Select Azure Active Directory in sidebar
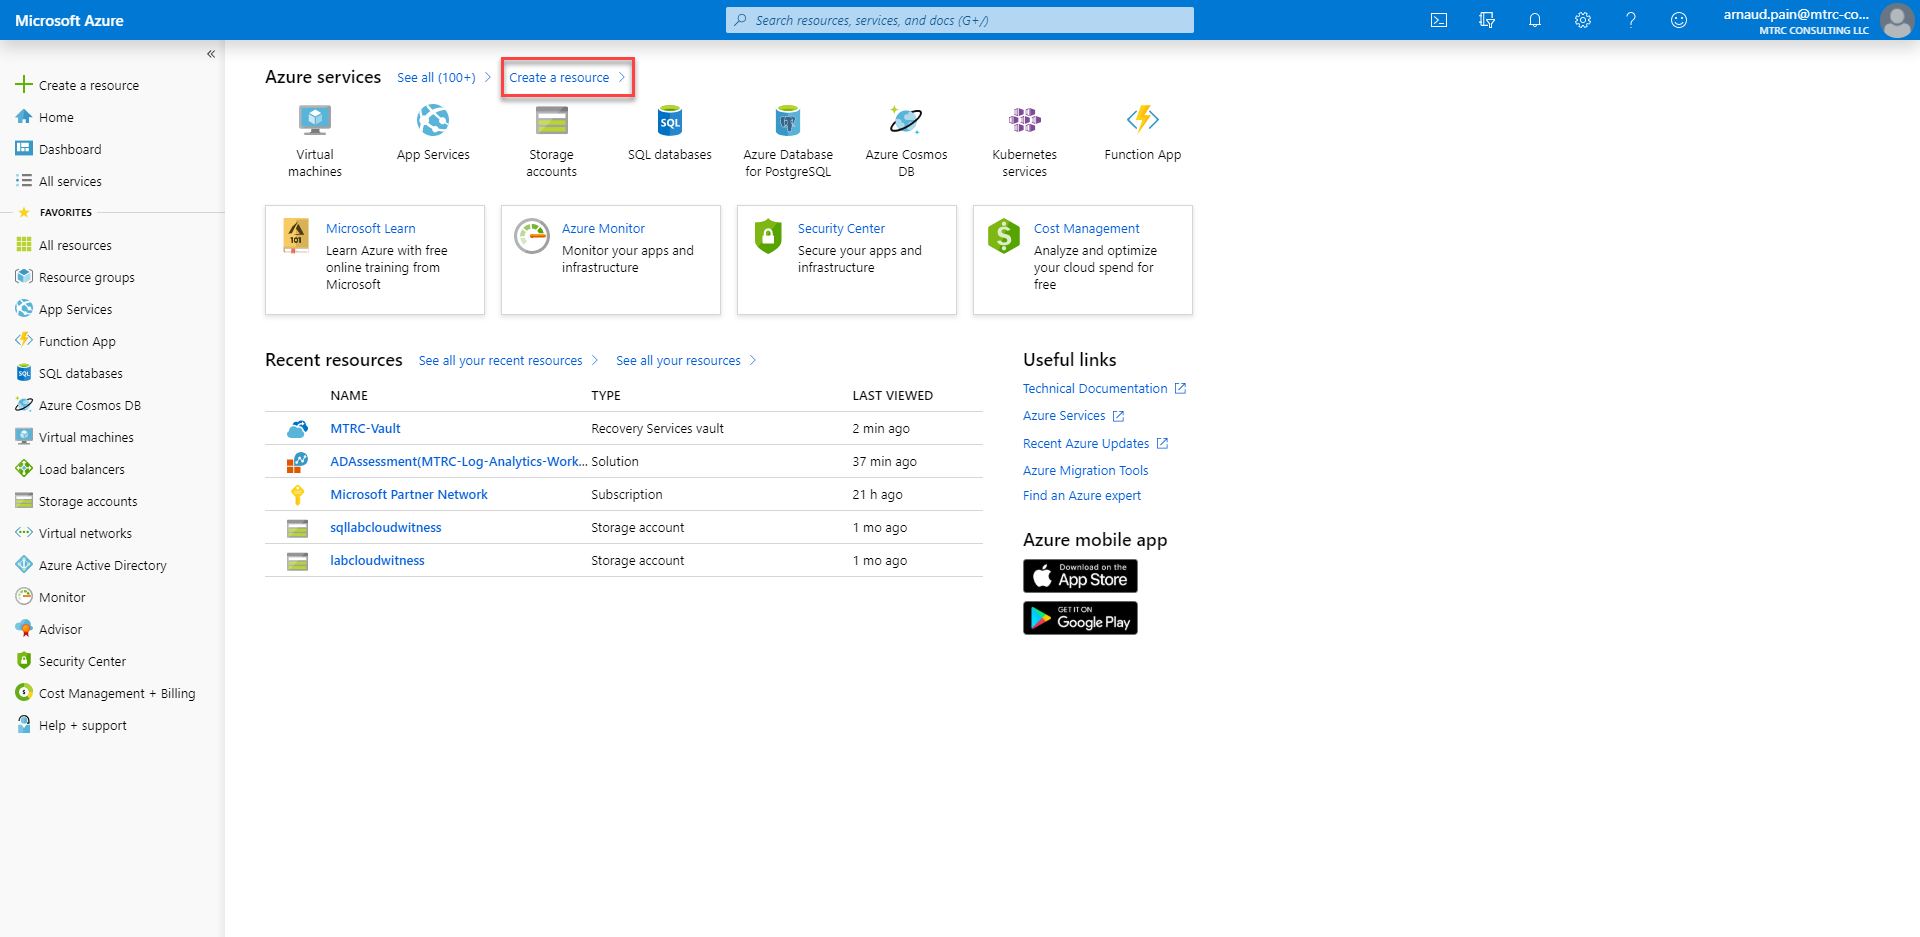Viewport: 1920px width, 937px height. pyautogui.click(x=102, y=566)
